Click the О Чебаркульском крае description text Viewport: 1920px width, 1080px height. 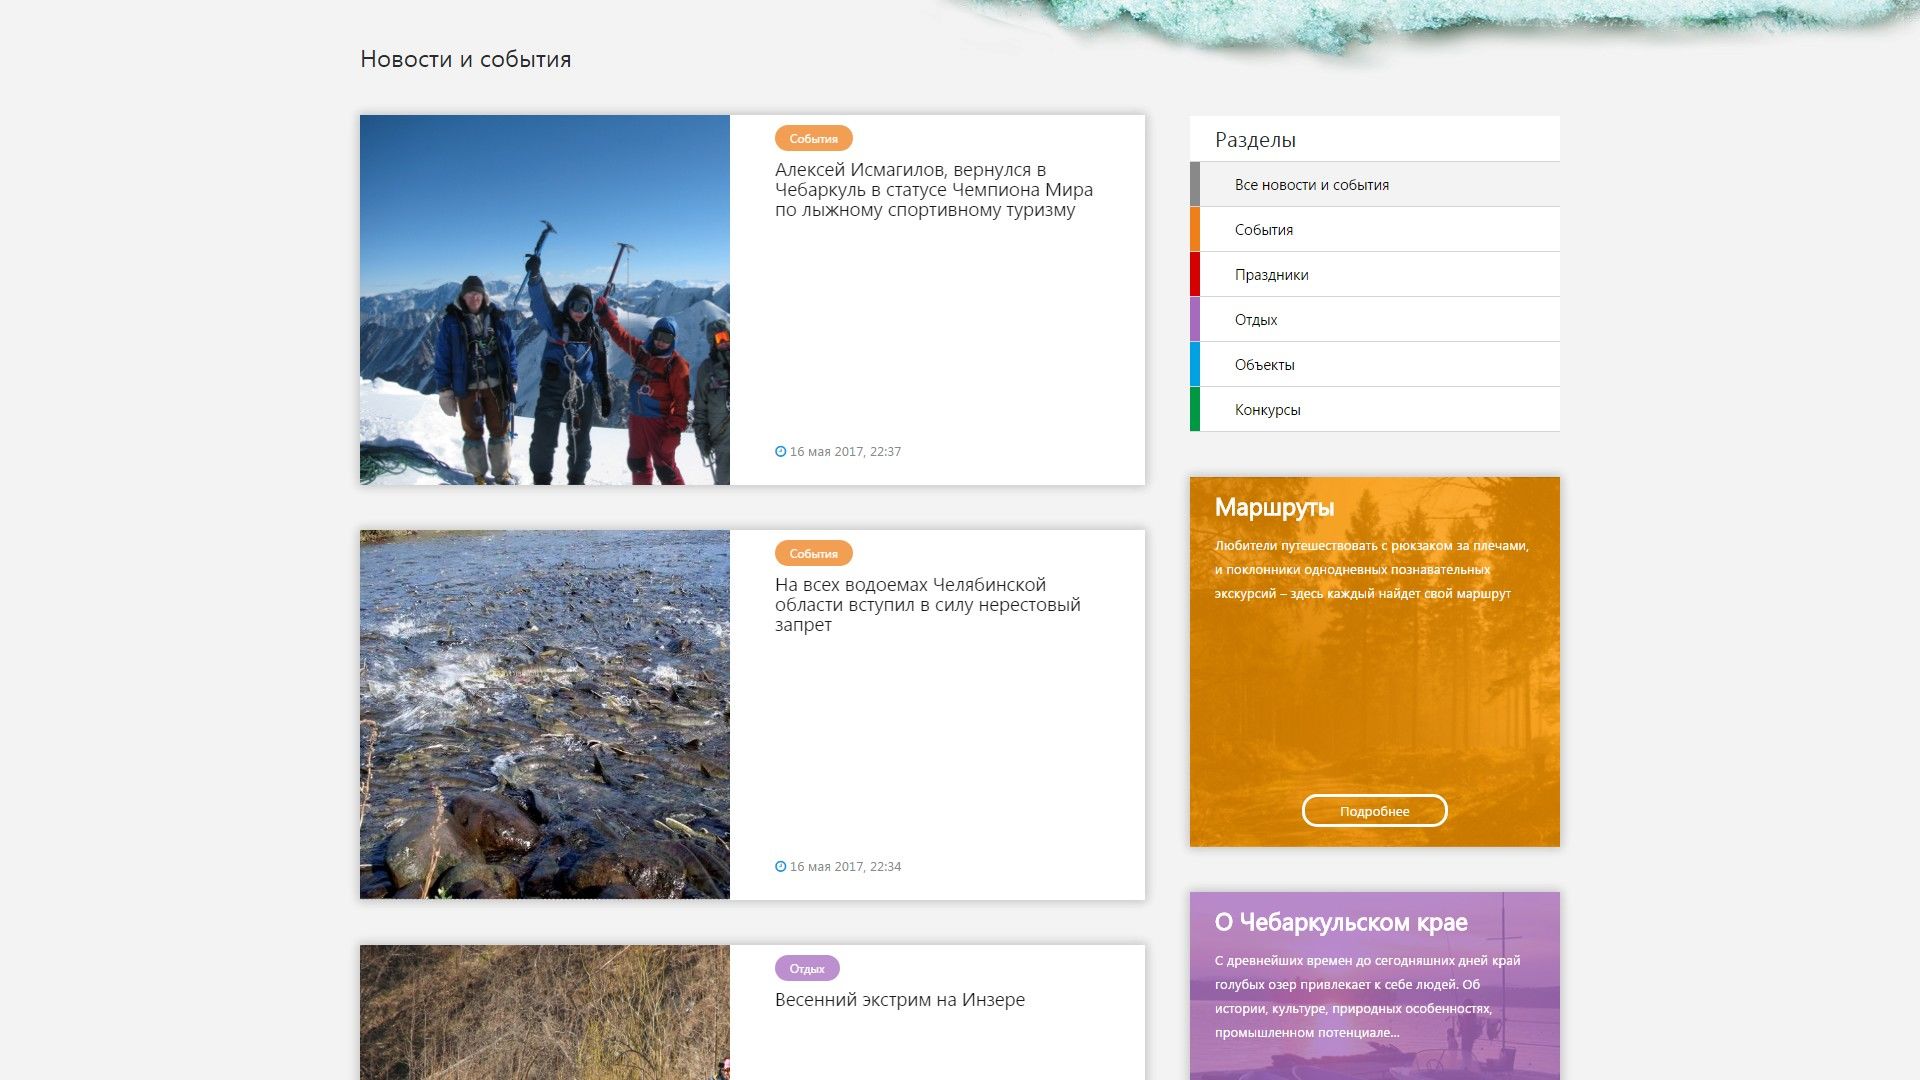(x=1368, y=997)
